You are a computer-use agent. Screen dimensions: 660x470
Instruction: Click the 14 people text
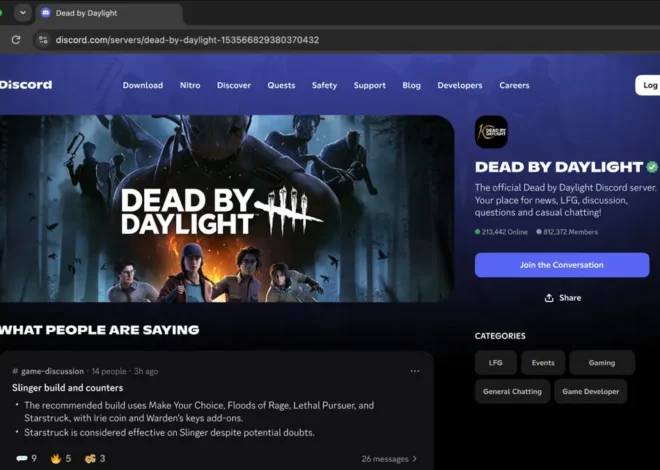pos(109,371)
